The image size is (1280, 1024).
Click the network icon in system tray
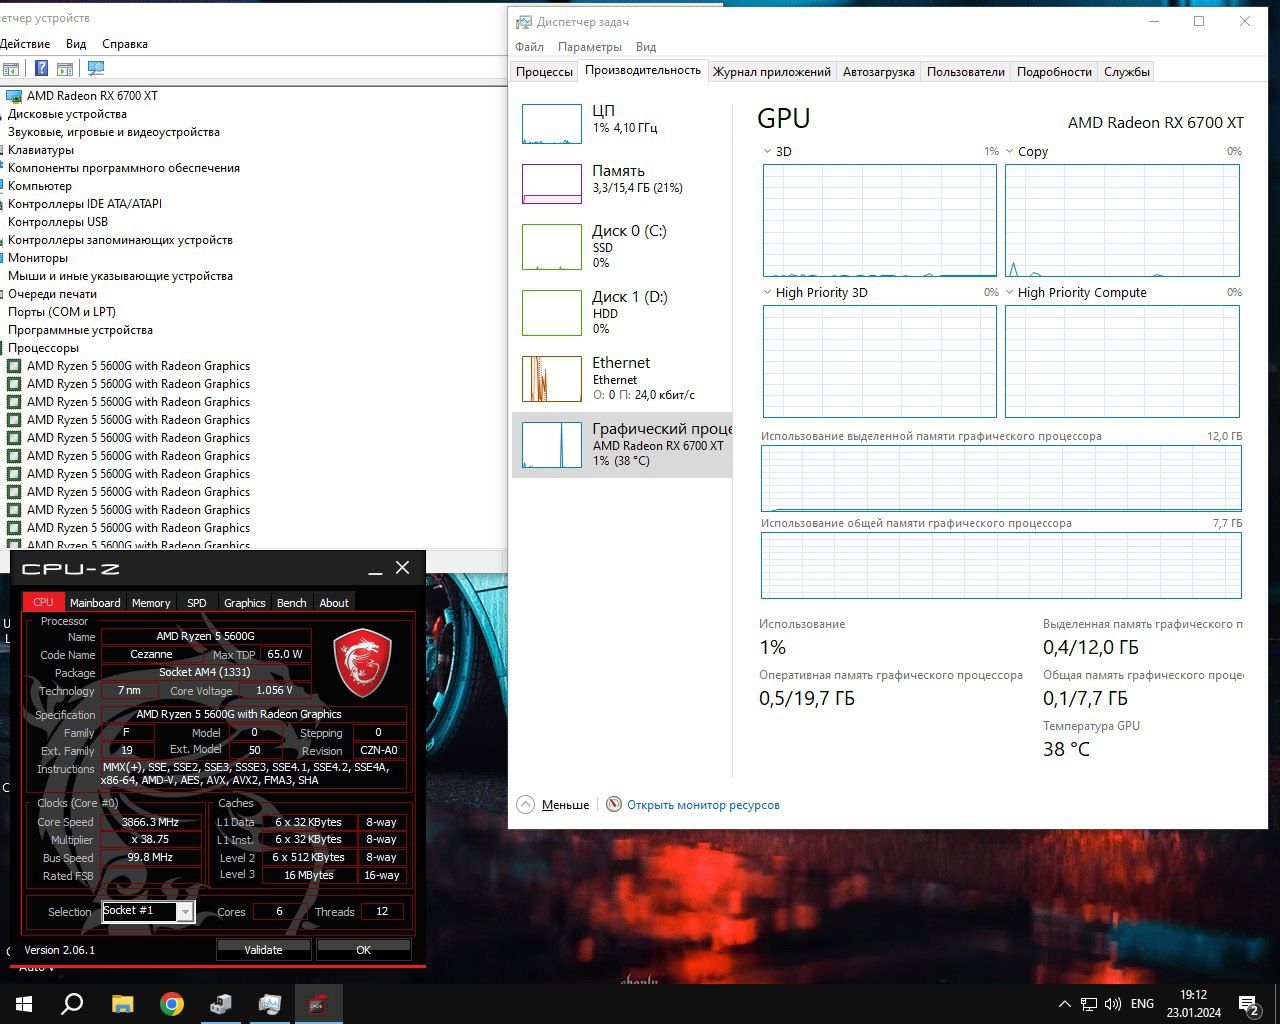tap(1088, 1004)
